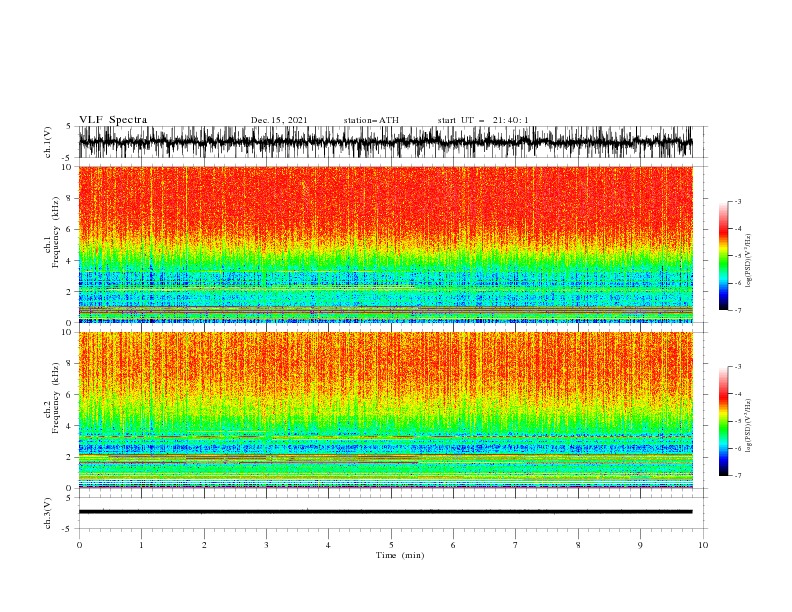The height and width of the screenshot is (612, 792).
Task: Click the ch.3 flat waveform line
Action: click(385, 512)
